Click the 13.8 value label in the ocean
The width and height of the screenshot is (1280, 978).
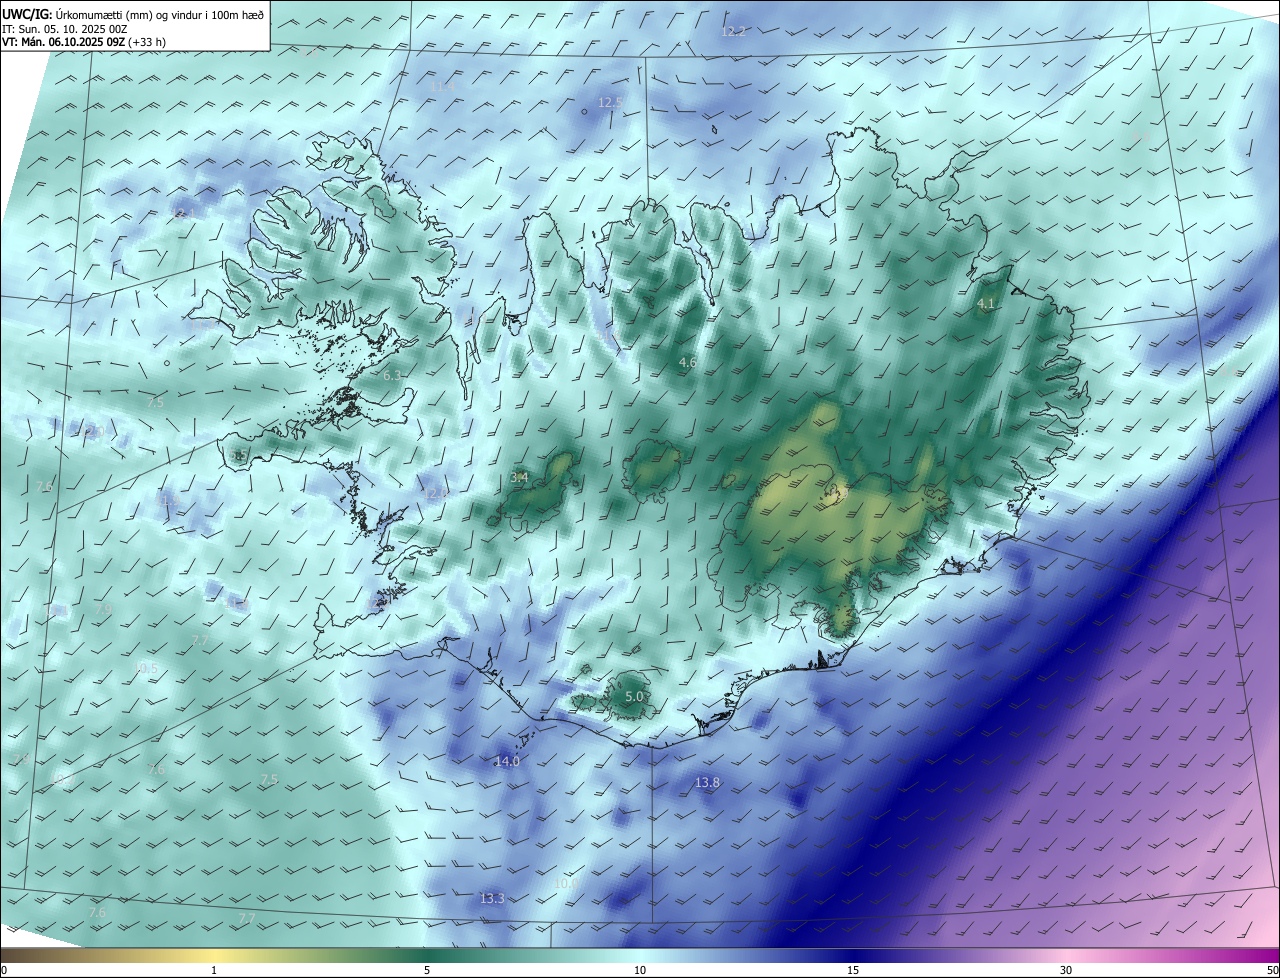(707, 783)
